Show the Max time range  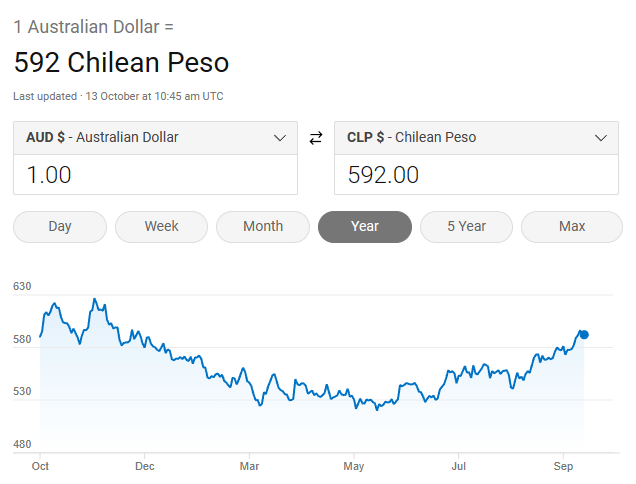tap(572, 226)
